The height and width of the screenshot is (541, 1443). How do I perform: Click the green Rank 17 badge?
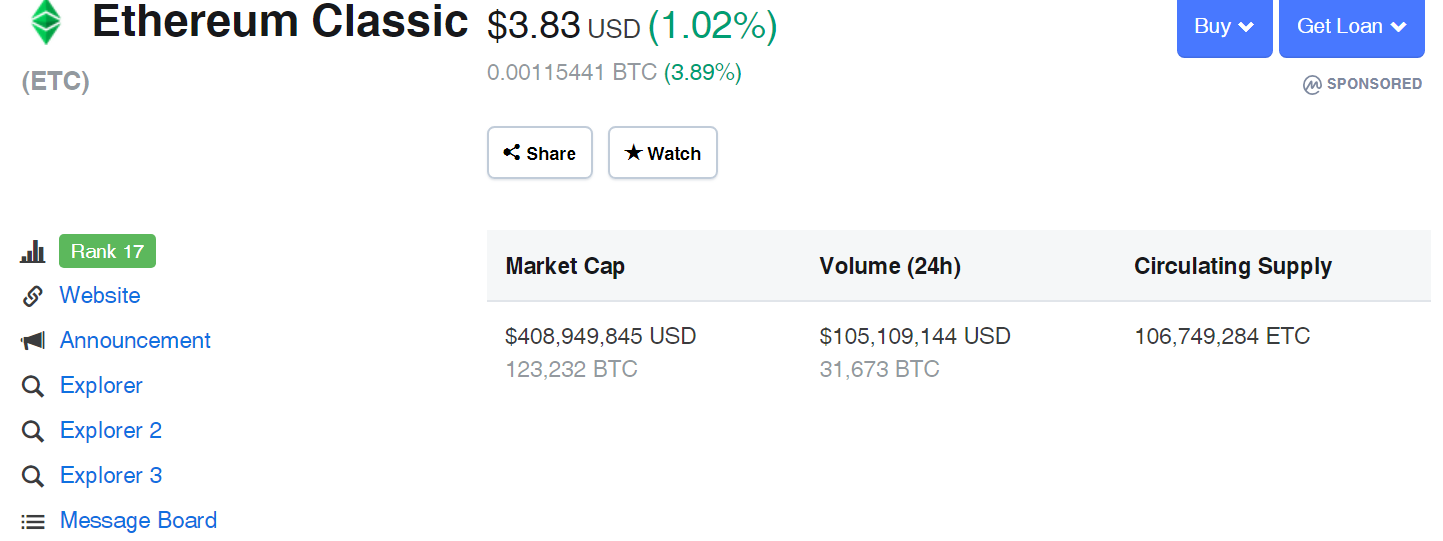tap(107, 252)
